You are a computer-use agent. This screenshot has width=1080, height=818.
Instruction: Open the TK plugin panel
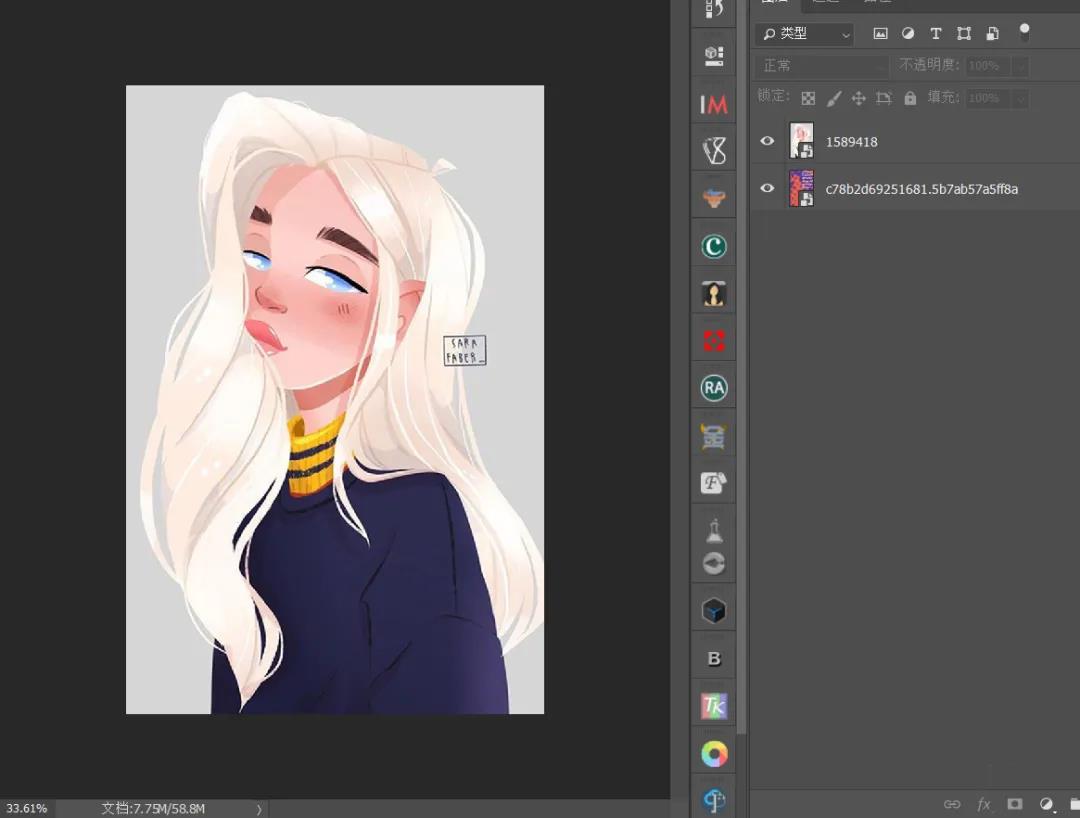coord(713,706)
